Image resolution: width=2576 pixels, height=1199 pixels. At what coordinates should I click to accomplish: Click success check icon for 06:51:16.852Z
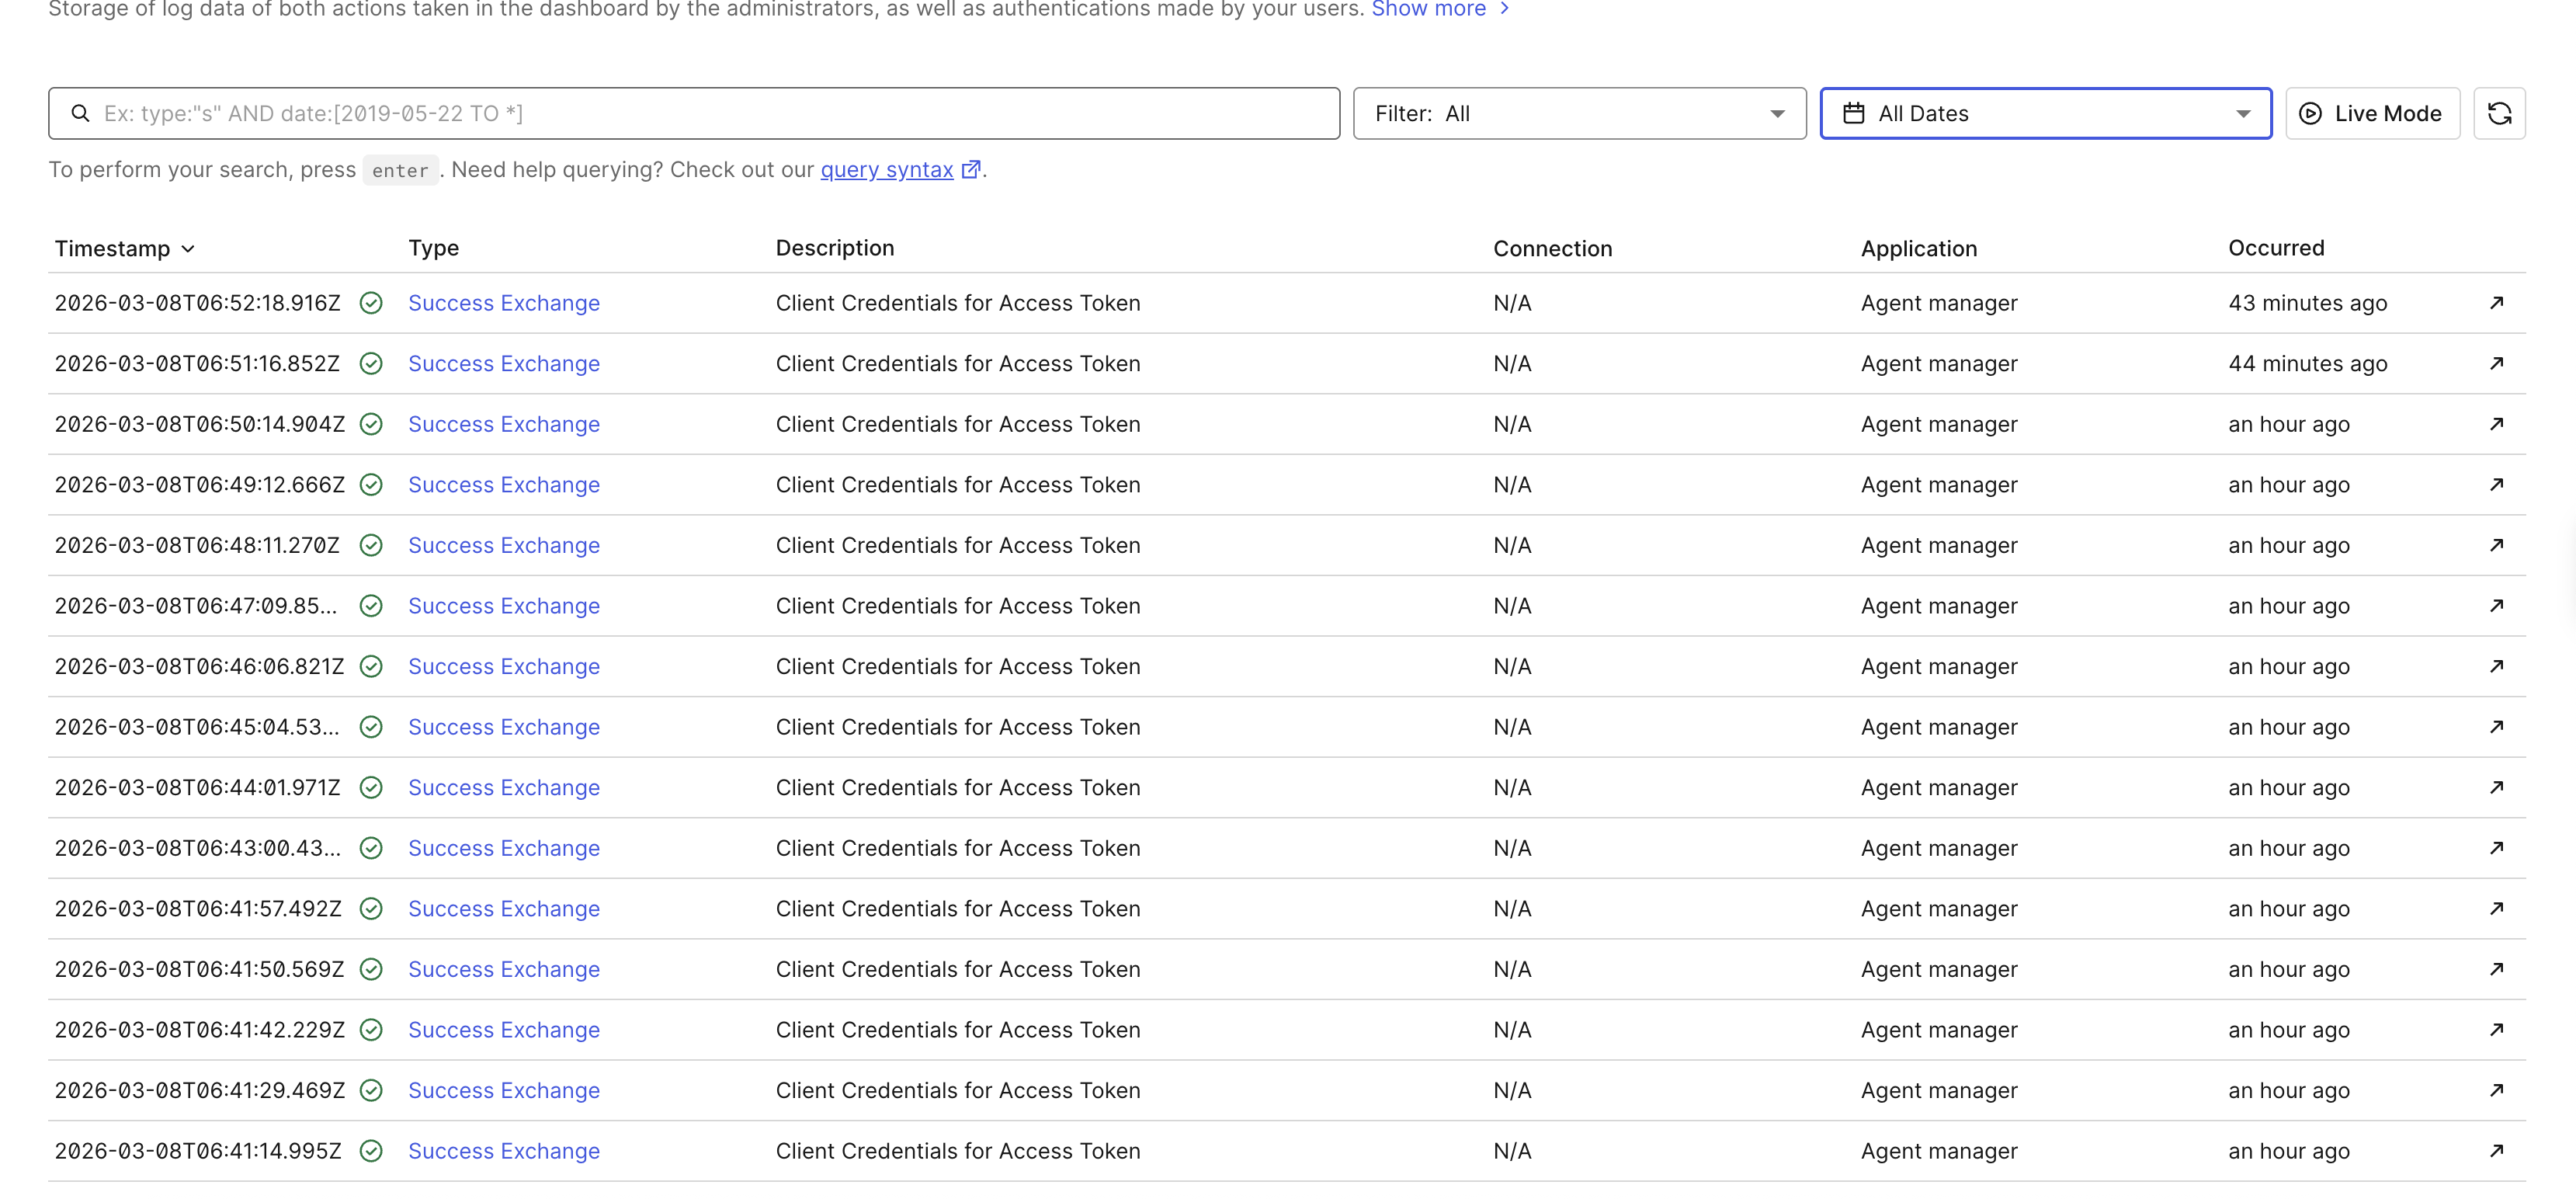[x=371, y=364]
